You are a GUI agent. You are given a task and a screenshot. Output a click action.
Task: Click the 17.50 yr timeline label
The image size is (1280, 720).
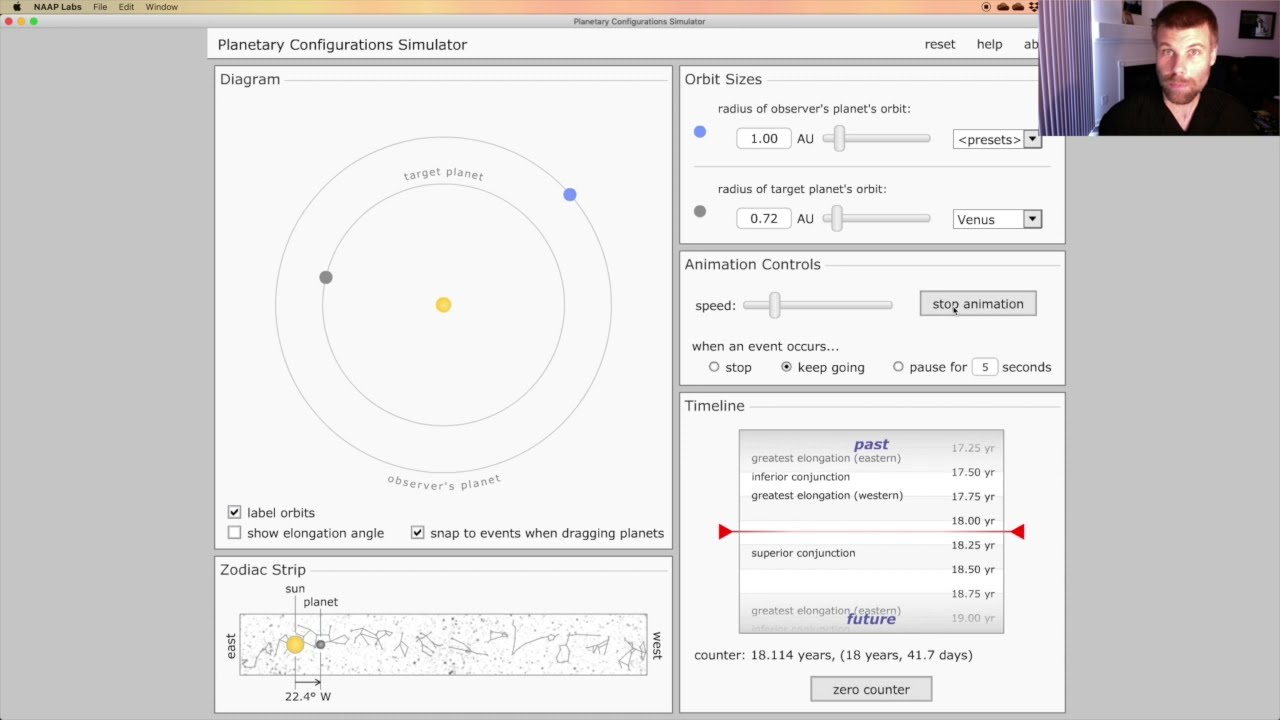pos(973,472)
